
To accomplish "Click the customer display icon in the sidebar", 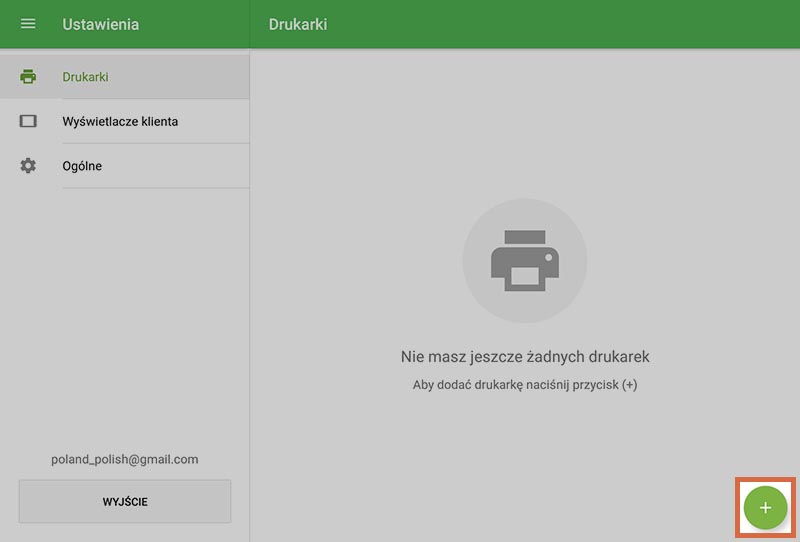I will (28, 121).
